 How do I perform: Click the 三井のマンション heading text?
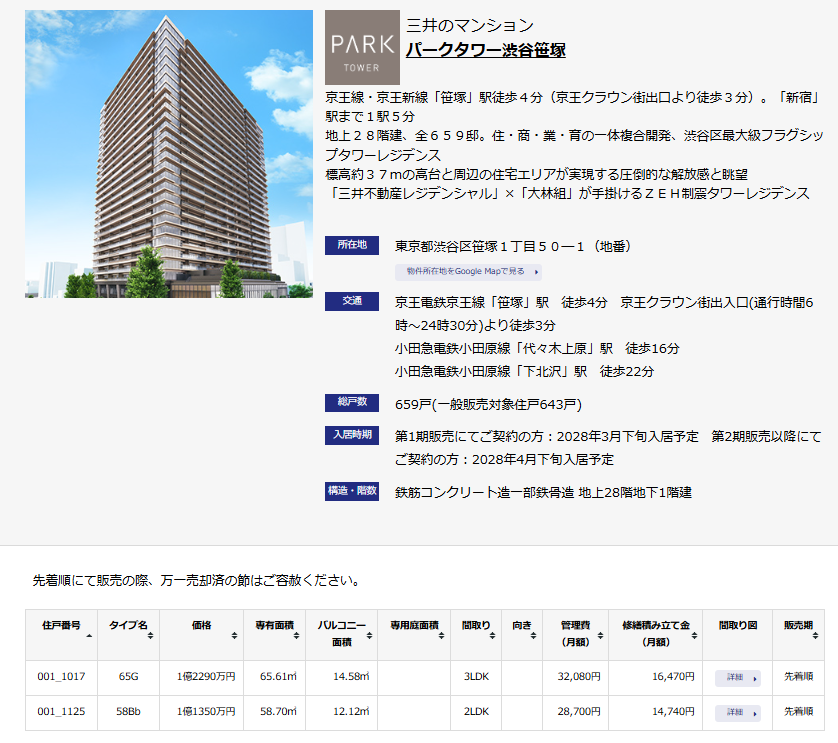tap(470, 26)
